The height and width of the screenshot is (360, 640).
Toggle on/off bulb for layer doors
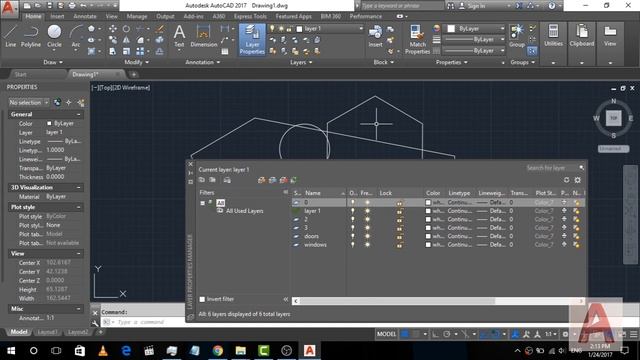(x=353, y=236)
